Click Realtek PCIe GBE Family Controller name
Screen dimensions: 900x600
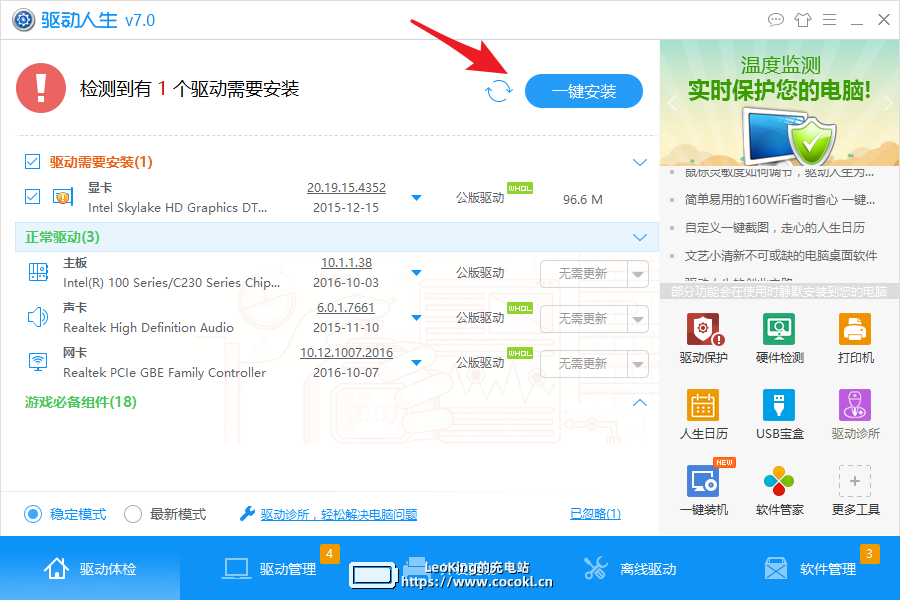coord(164,373)
